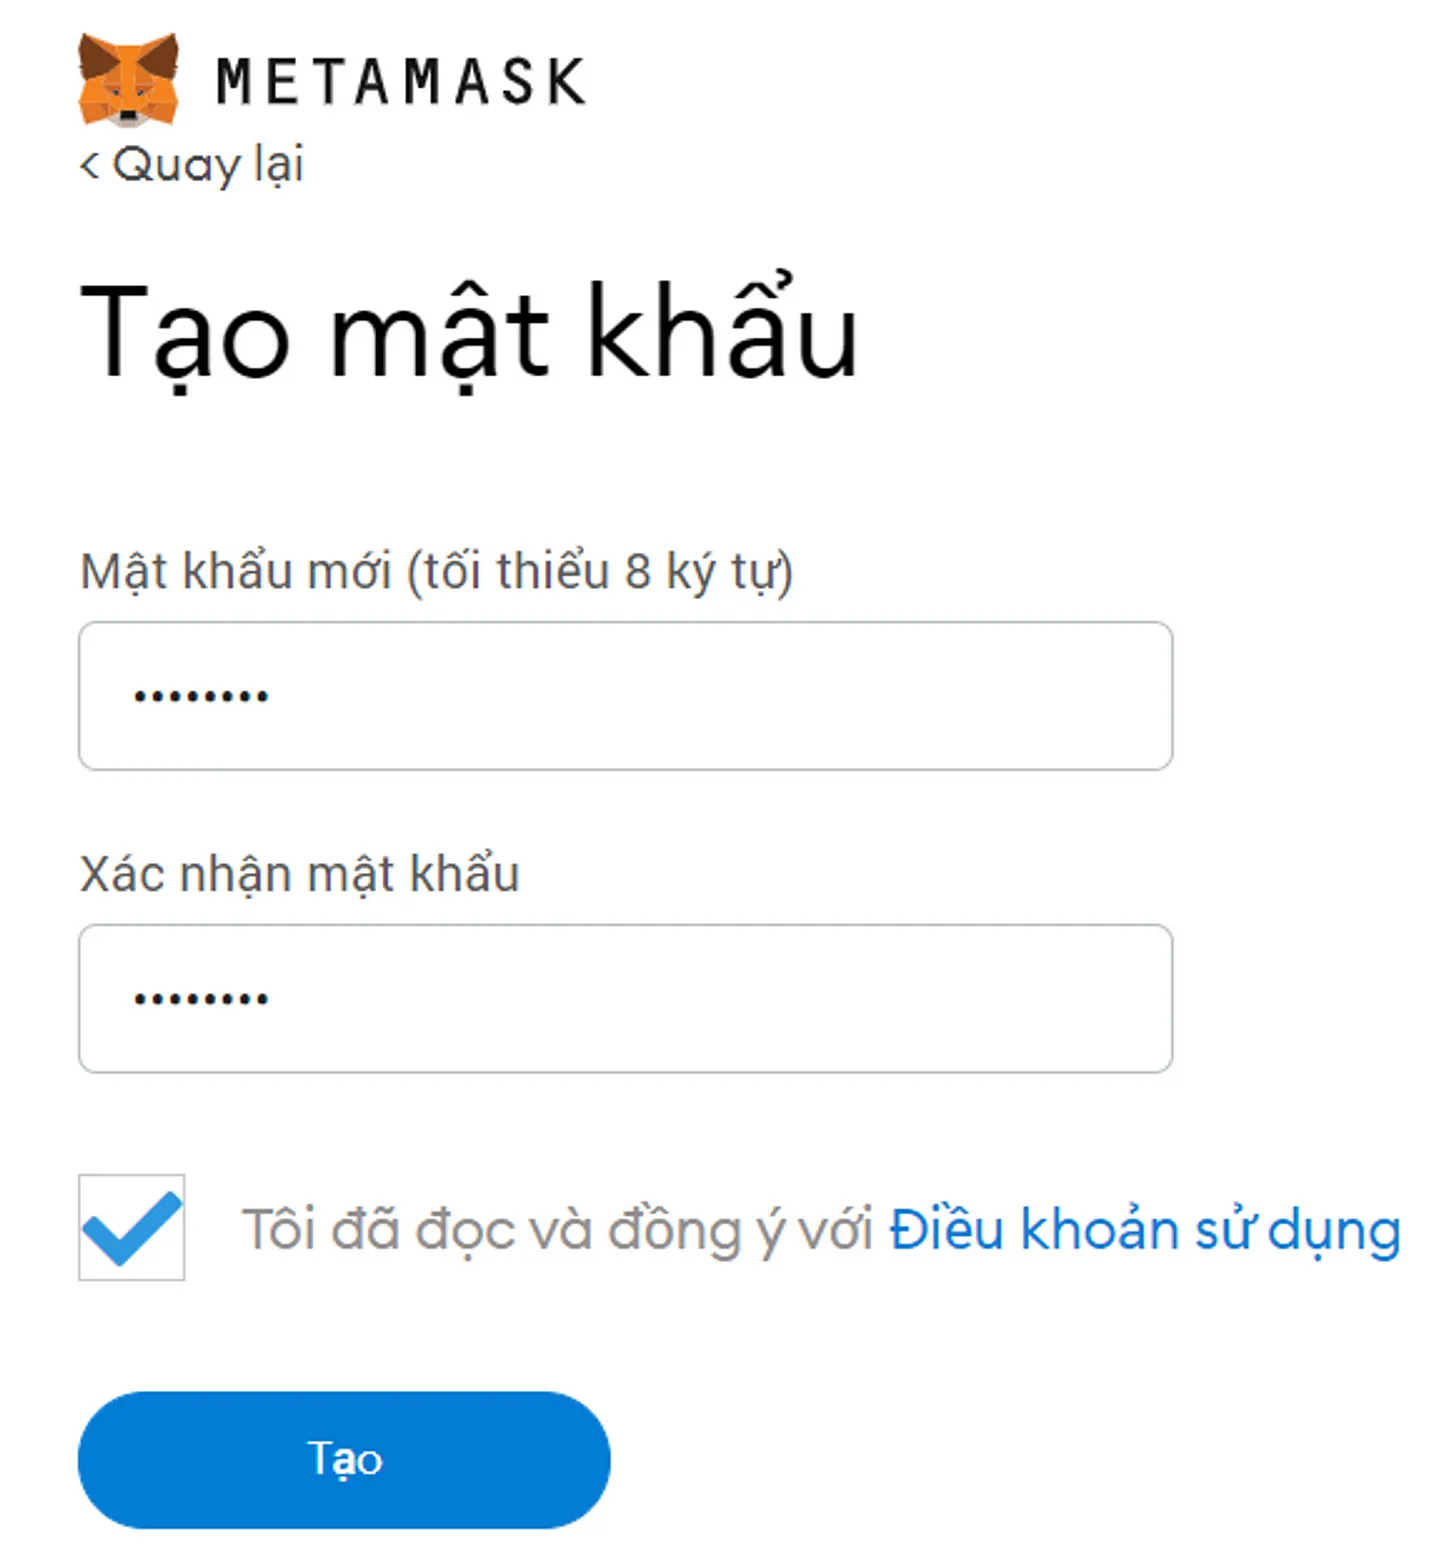Focus the Mật khẩu mới password field

coord(625,696)
